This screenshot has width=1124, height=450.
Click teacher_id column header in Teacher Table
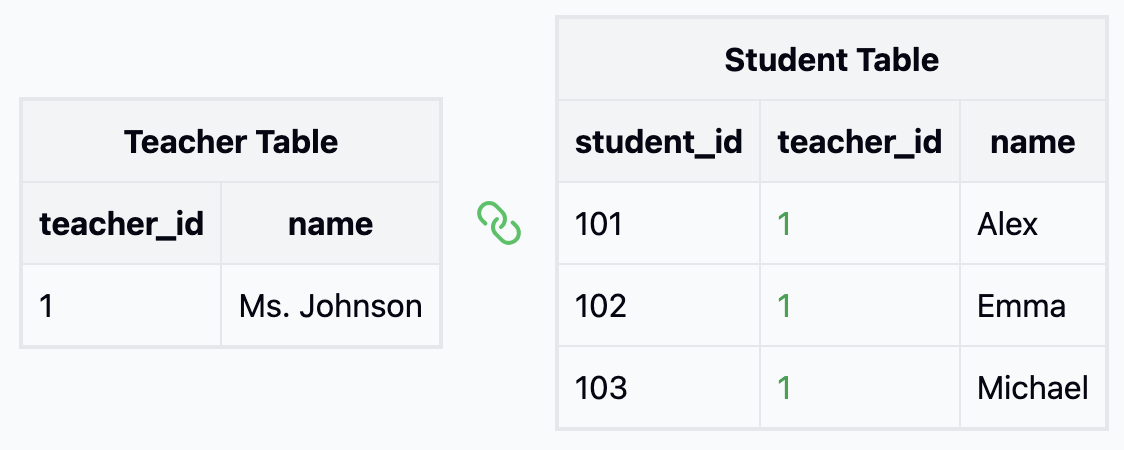(x=122, y=224)
